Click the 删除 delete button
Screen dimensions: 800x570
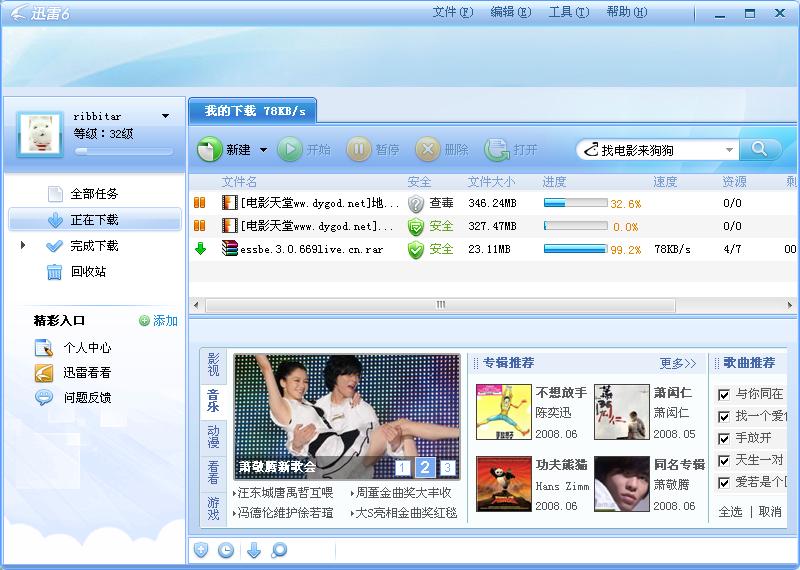pos(442,150)
